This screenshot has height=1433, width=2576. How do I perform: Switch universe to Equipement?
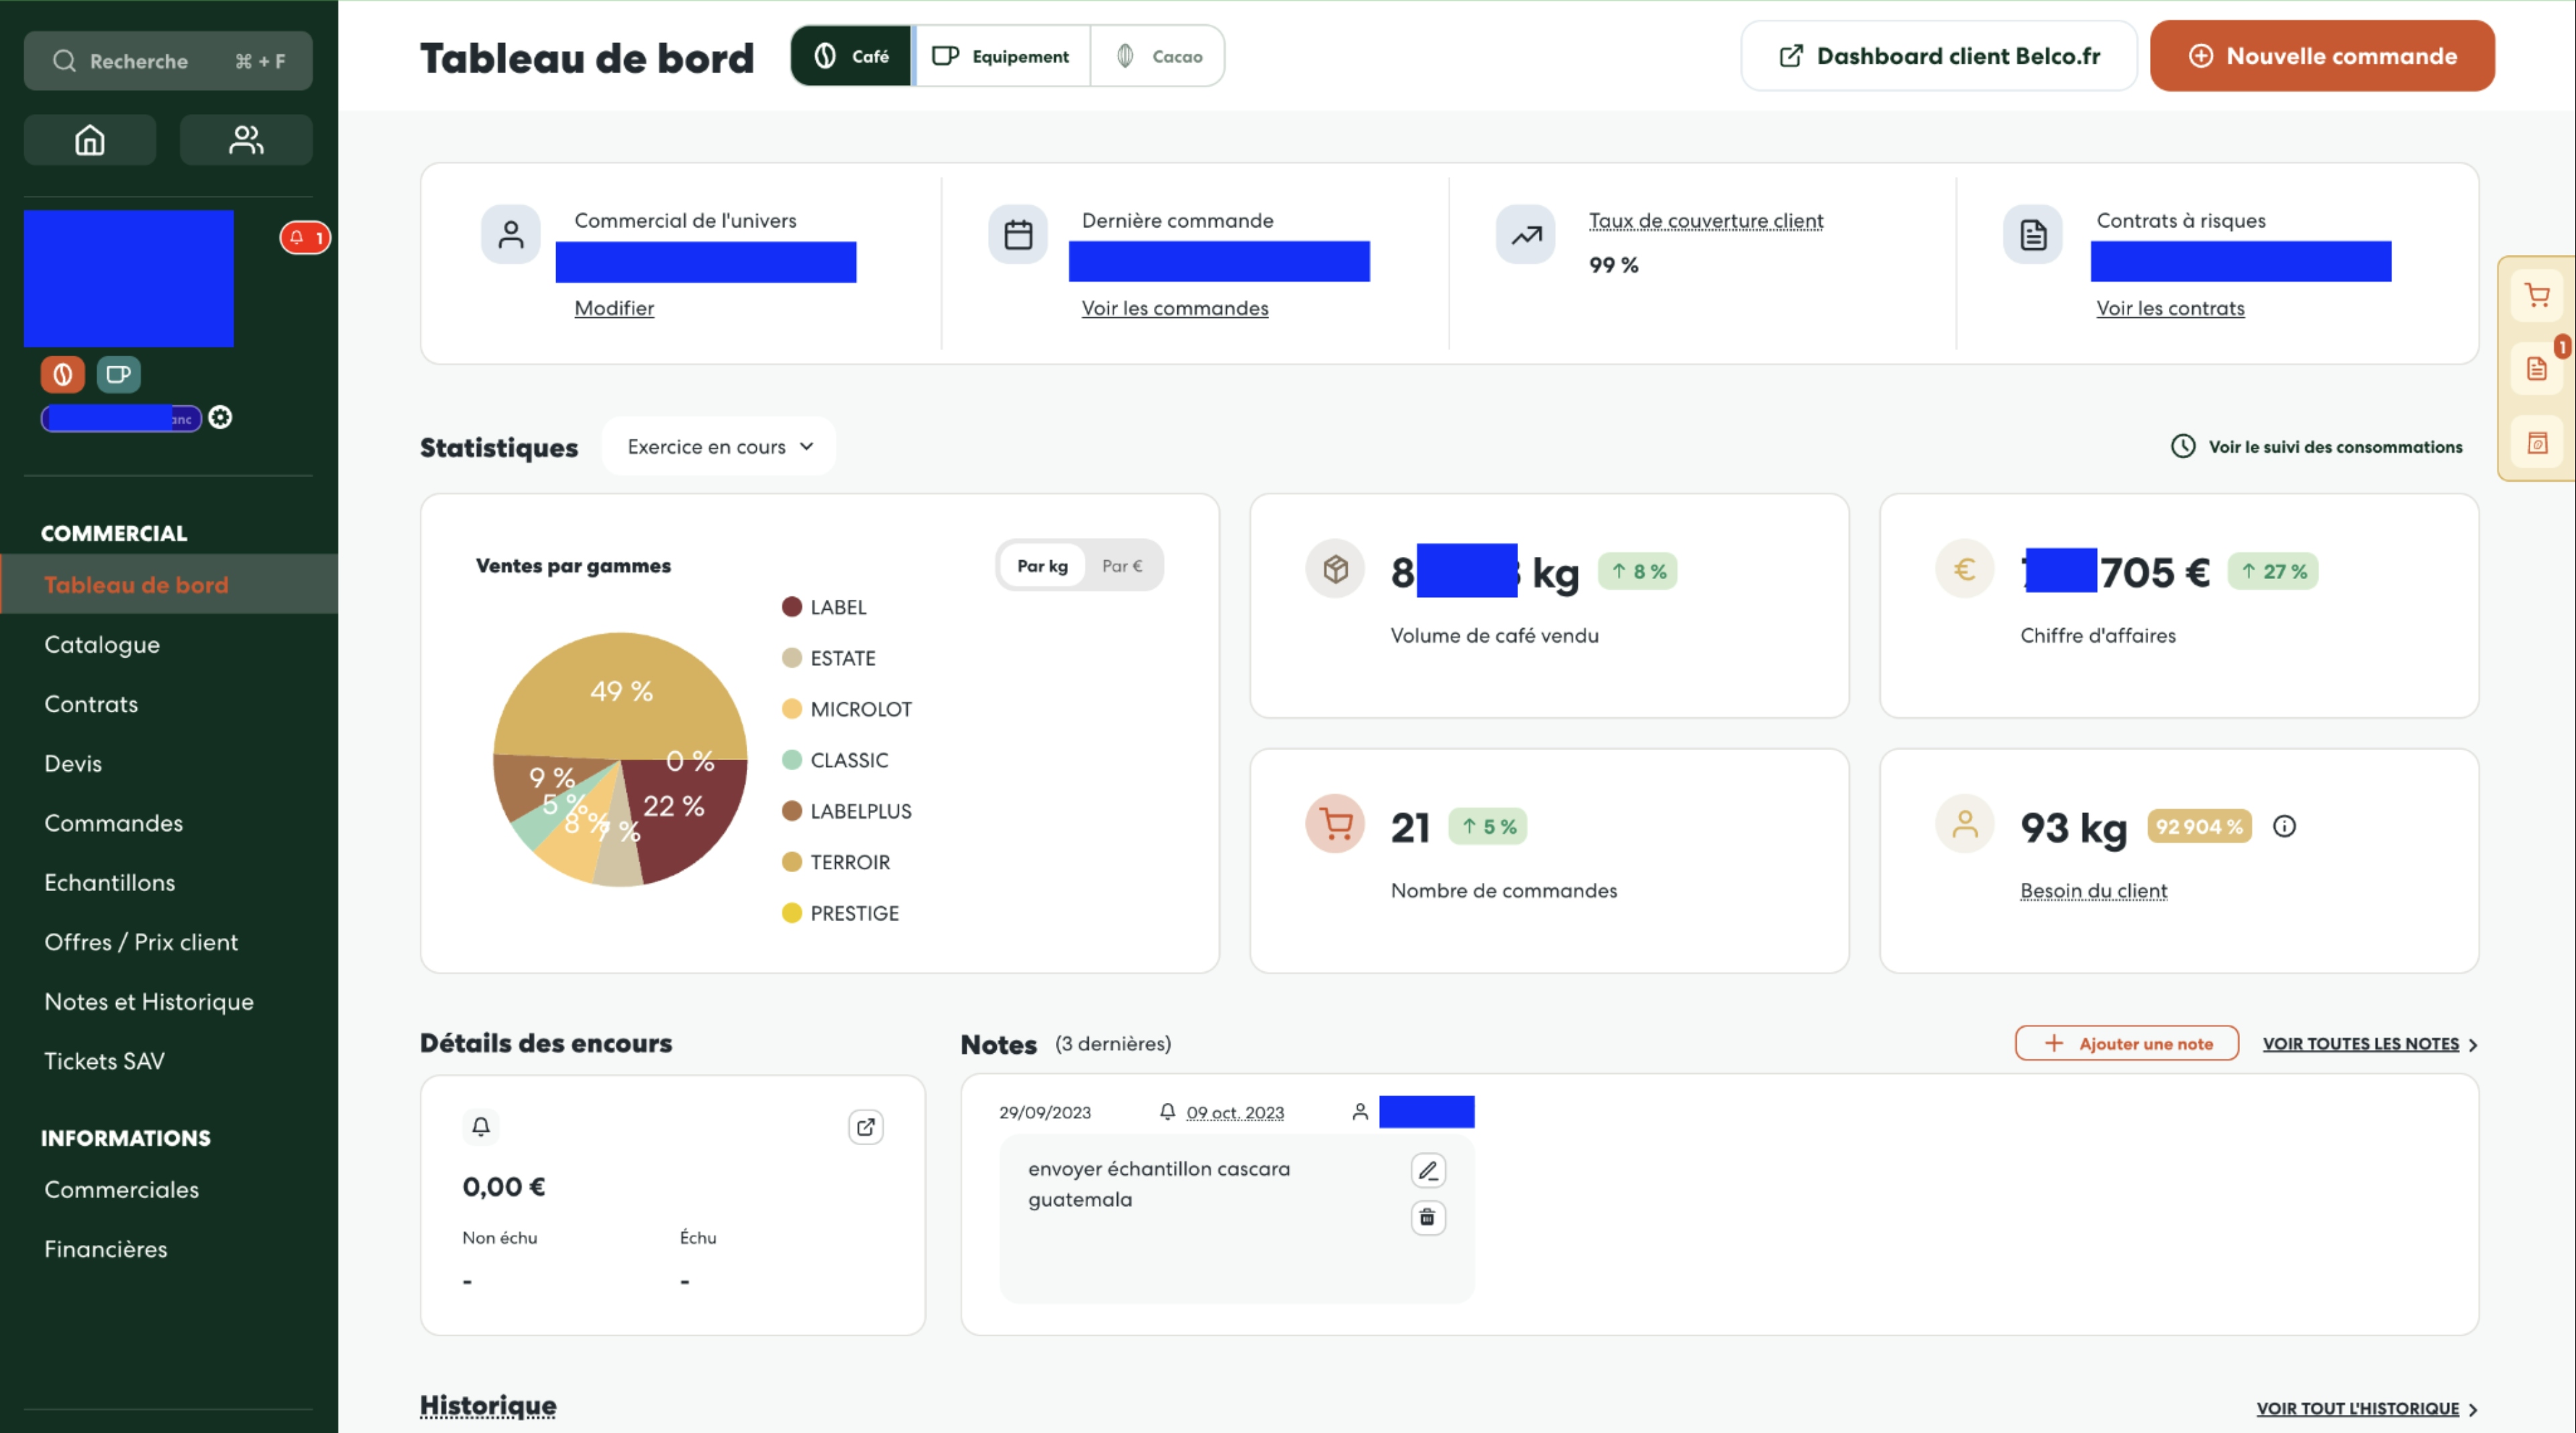[1001, 57]
